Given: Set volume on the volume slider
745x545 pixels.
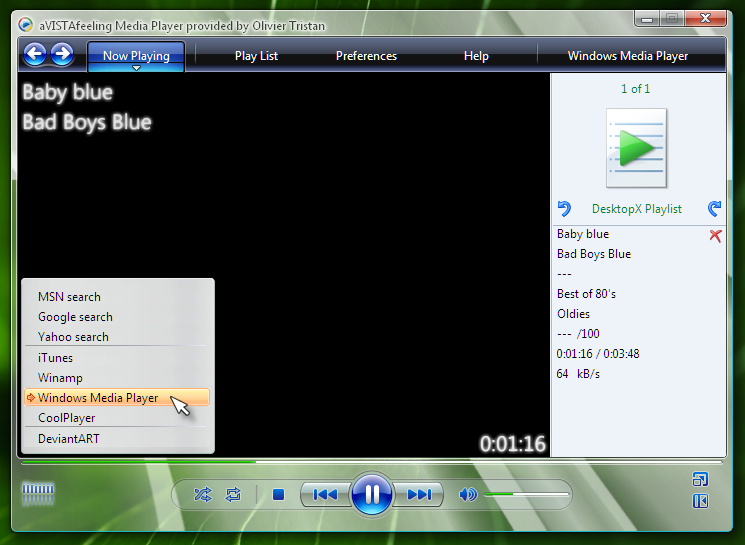Looking at the screenshot, I should point(527,495).
